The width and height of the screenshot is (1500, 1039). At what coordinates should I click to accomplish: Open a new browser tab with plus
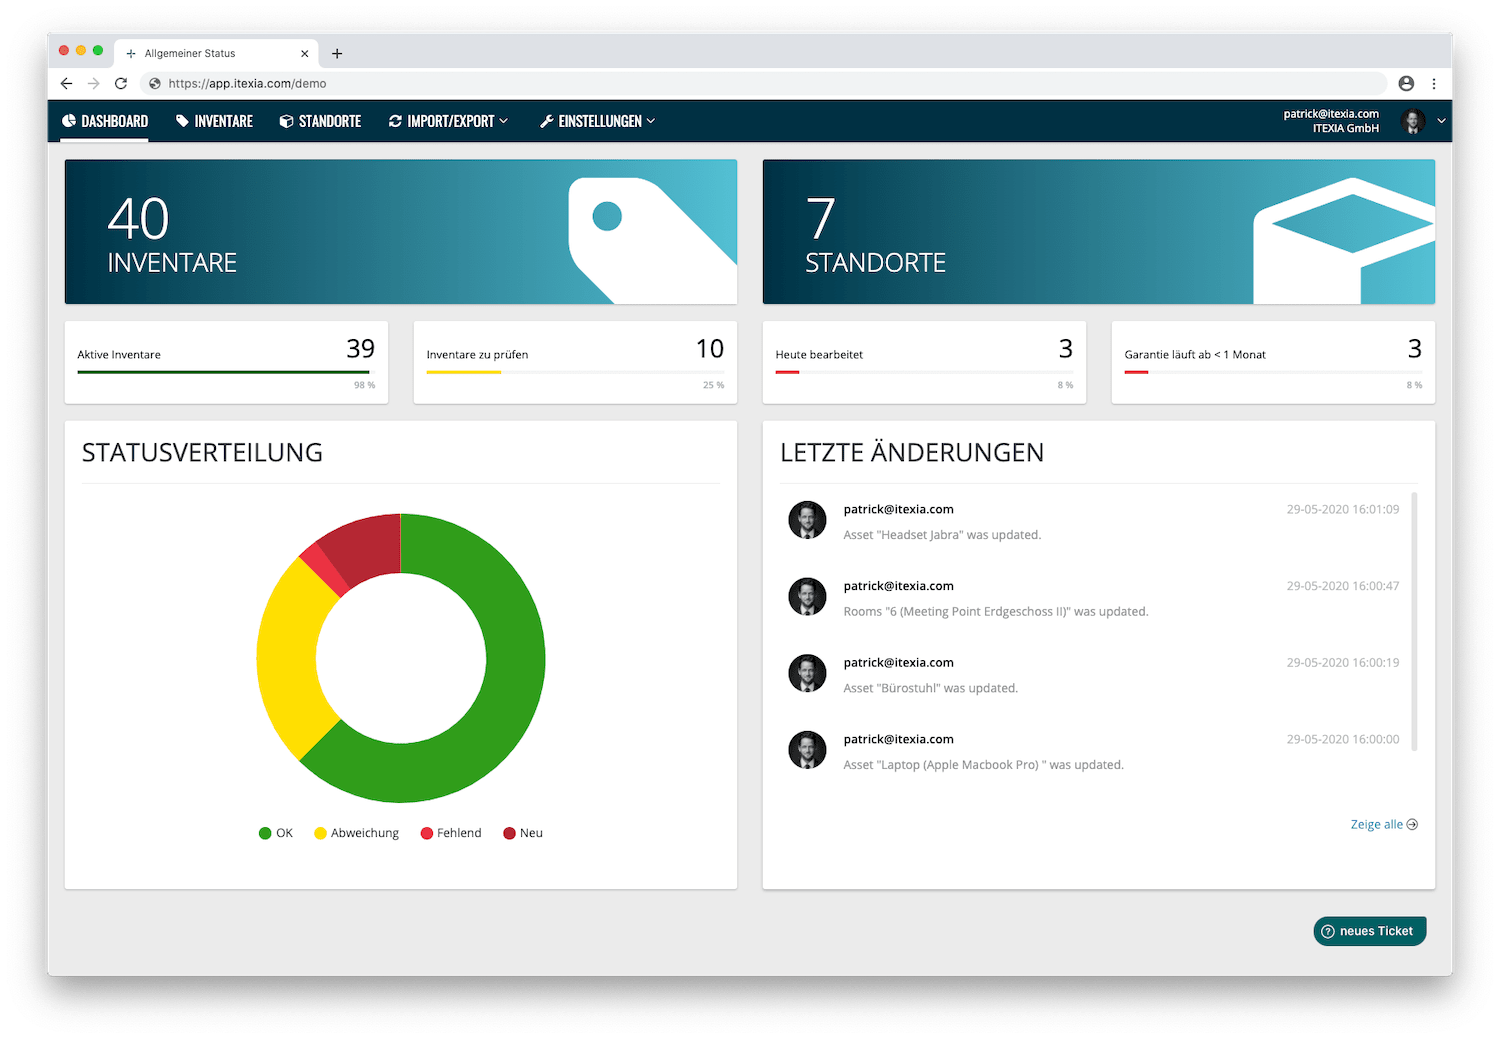point(337,54)
